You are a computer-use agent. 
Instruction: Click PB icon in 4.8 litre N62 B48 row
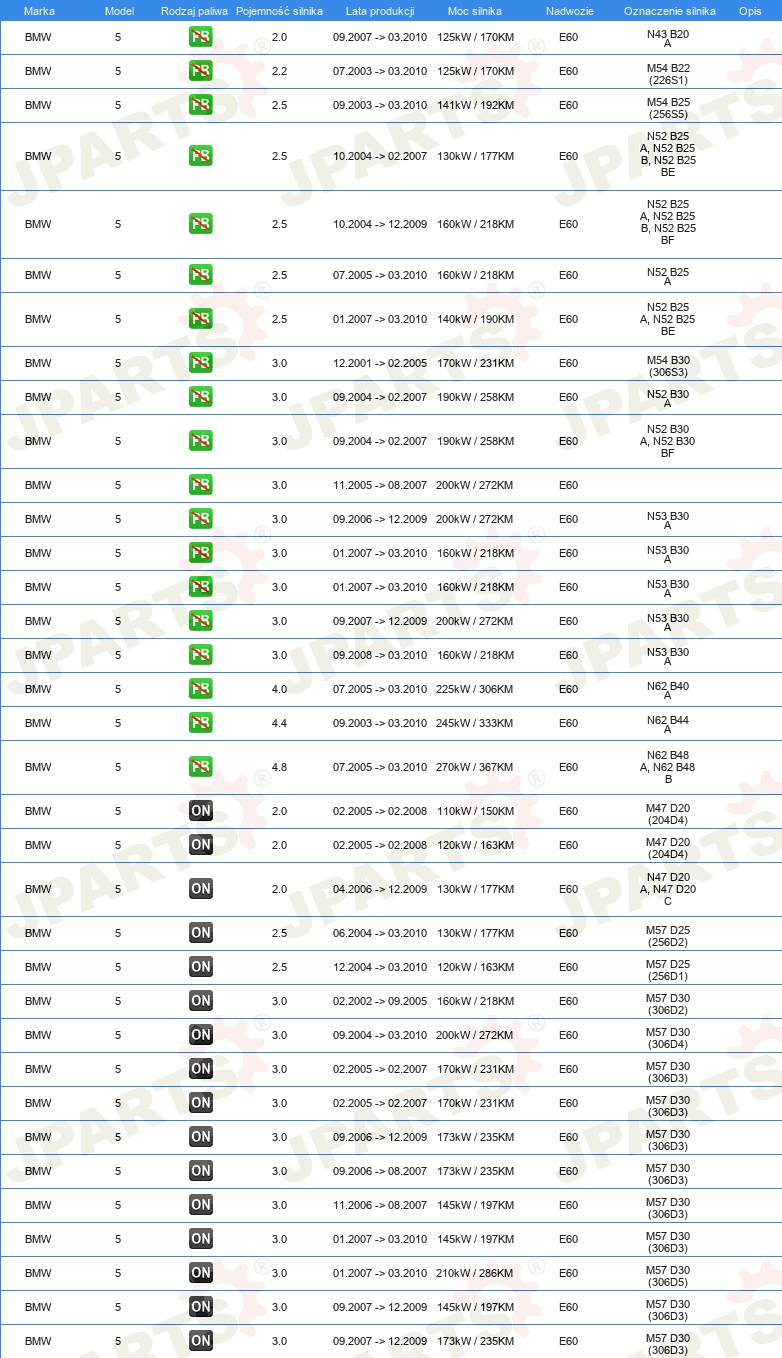(x=201, y=767)
